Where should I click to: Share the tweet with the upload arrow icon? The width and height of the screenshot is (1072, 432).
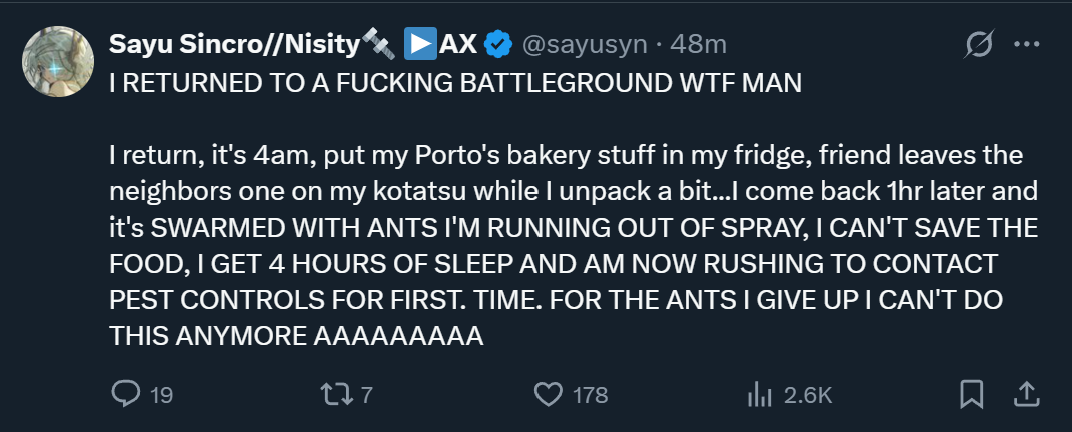click(x=1027, y=395)
